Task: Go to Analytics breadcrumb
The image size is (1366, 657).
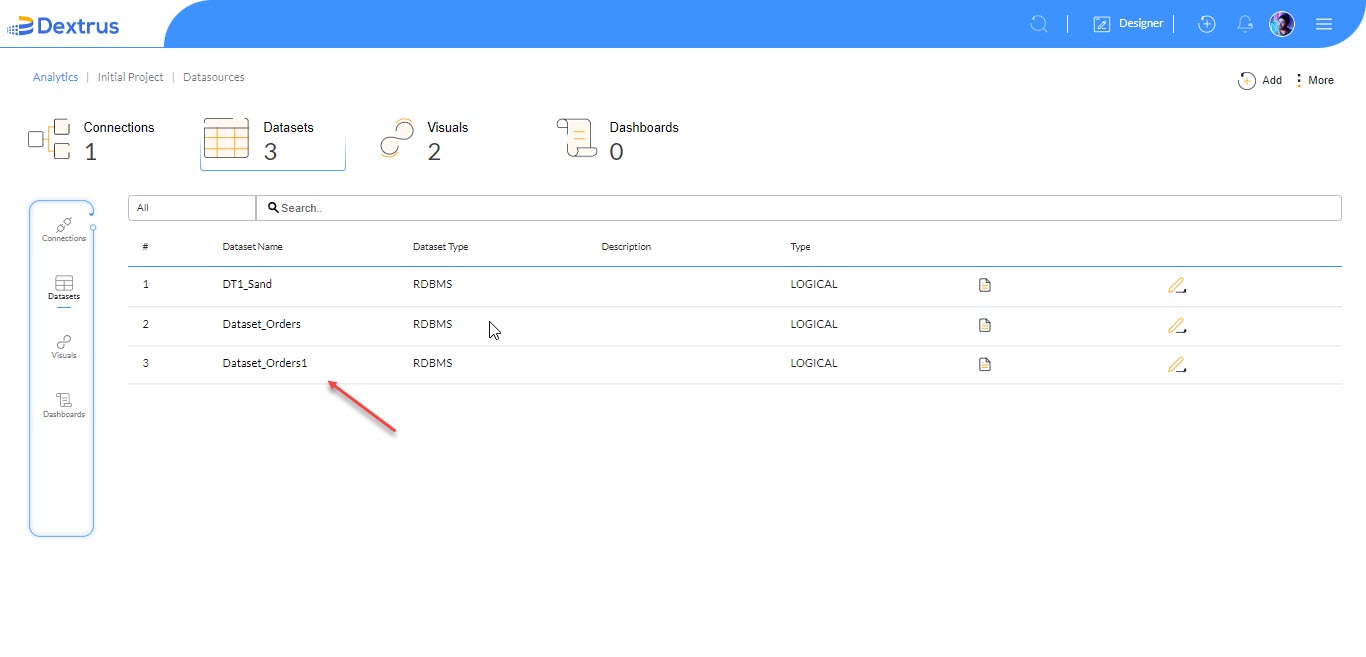Action: click(x=55, y=77)
